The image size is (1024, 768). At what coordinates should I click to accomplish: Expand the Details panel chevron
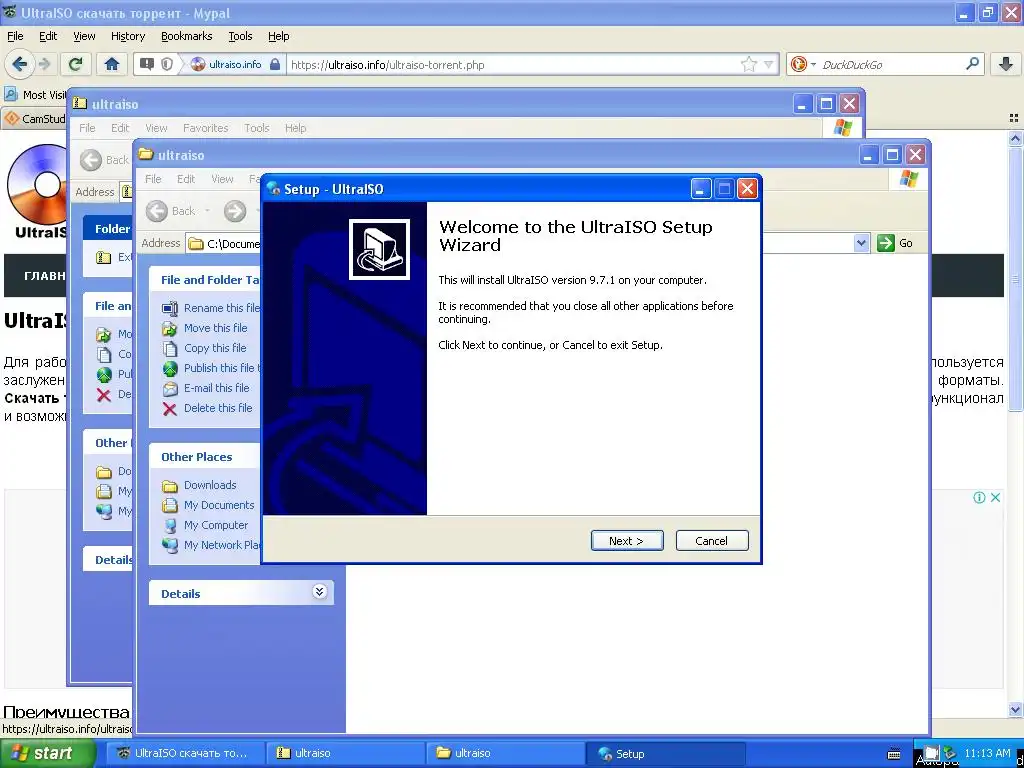[x=319, y=592]
